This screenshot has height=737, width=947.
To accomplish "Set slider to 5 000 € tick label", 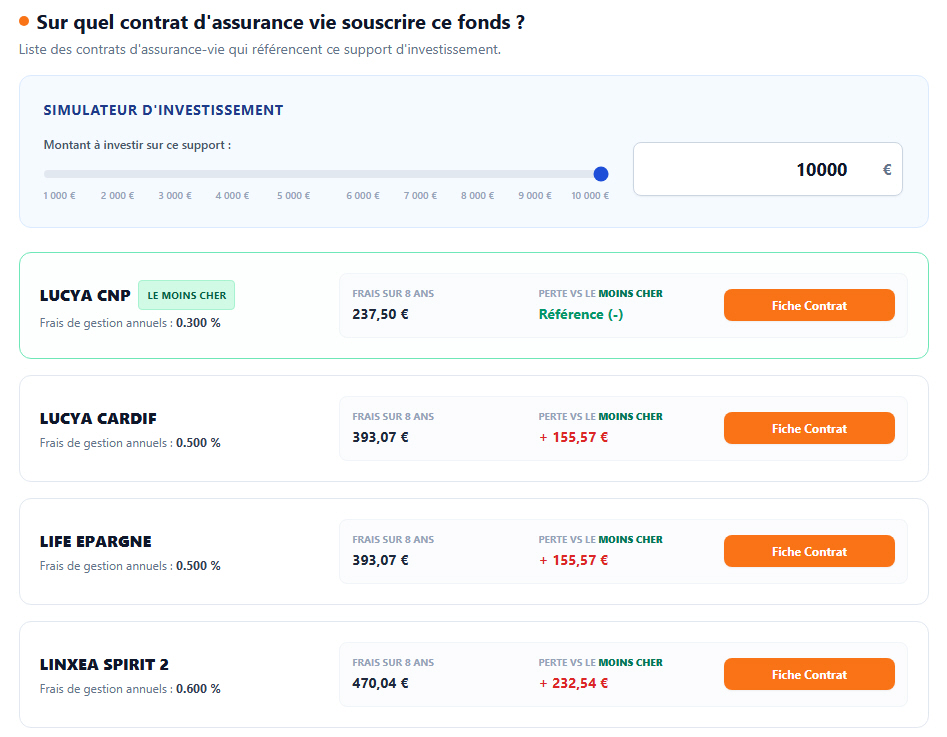I will click(x=294, y=196).
